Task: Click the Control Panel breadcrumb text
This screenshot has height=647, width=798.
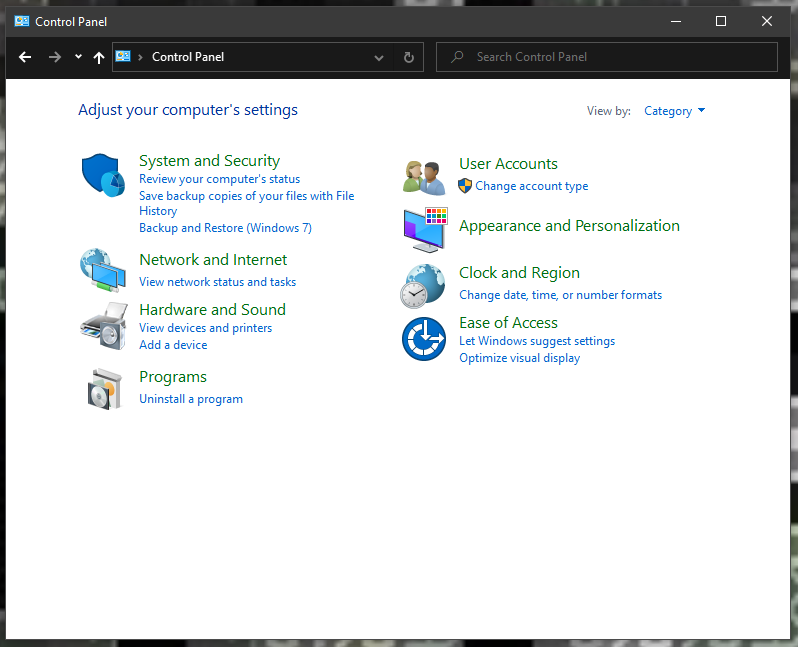Action: 188,57
